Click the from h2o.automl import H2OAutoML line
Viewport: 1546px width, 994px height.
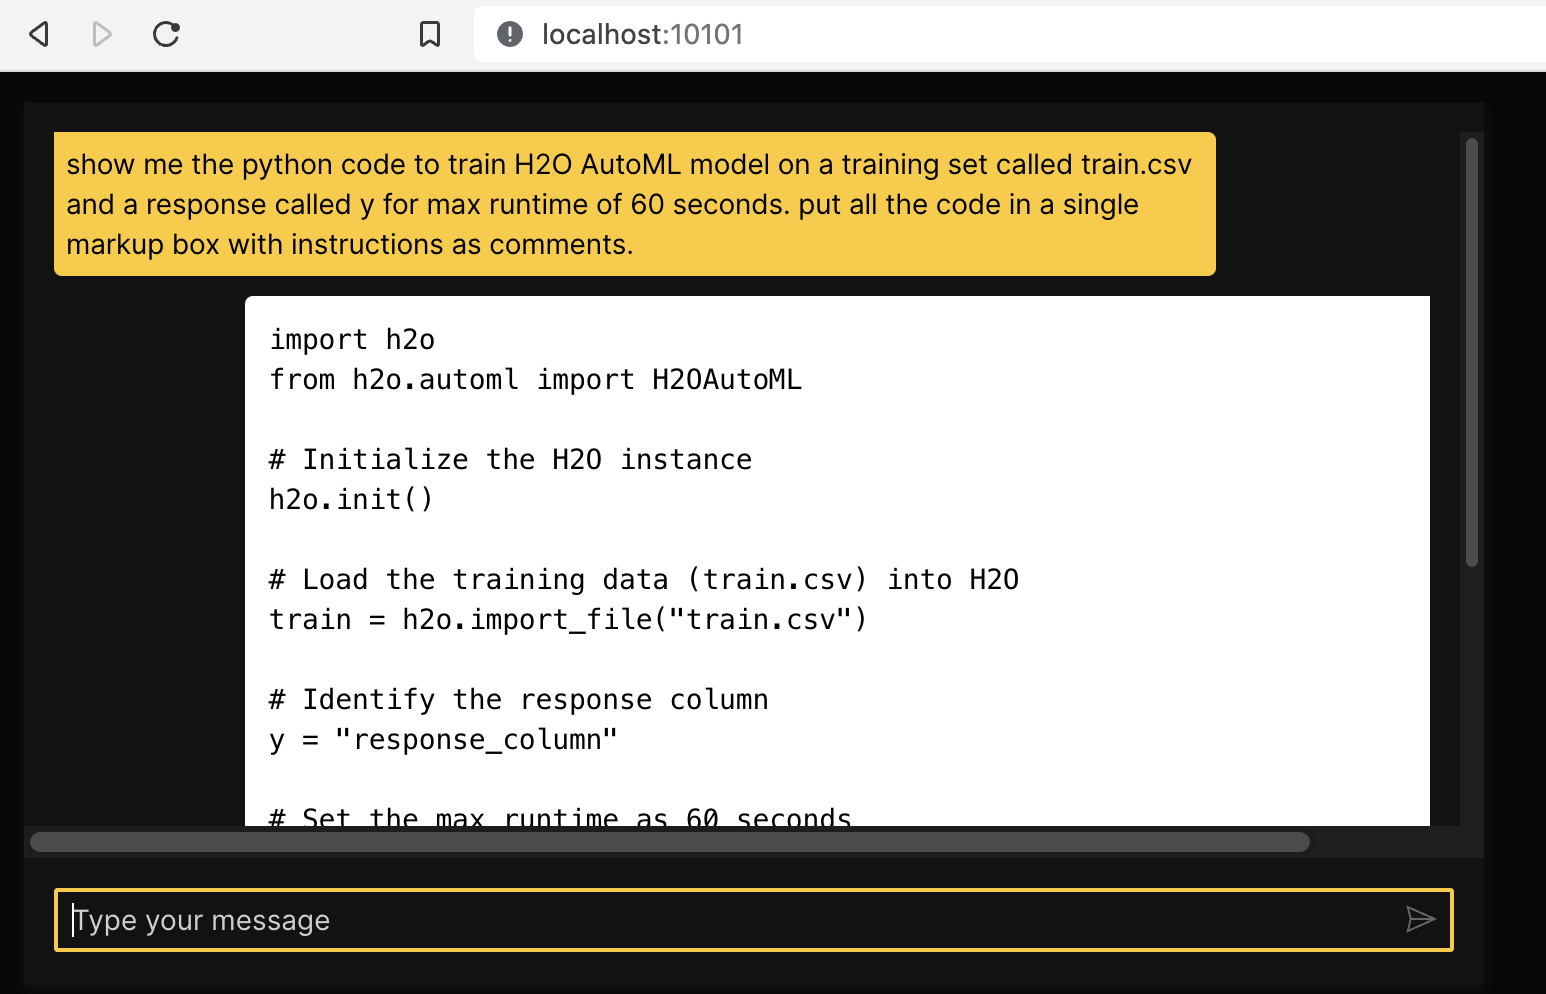coord(534,379)
